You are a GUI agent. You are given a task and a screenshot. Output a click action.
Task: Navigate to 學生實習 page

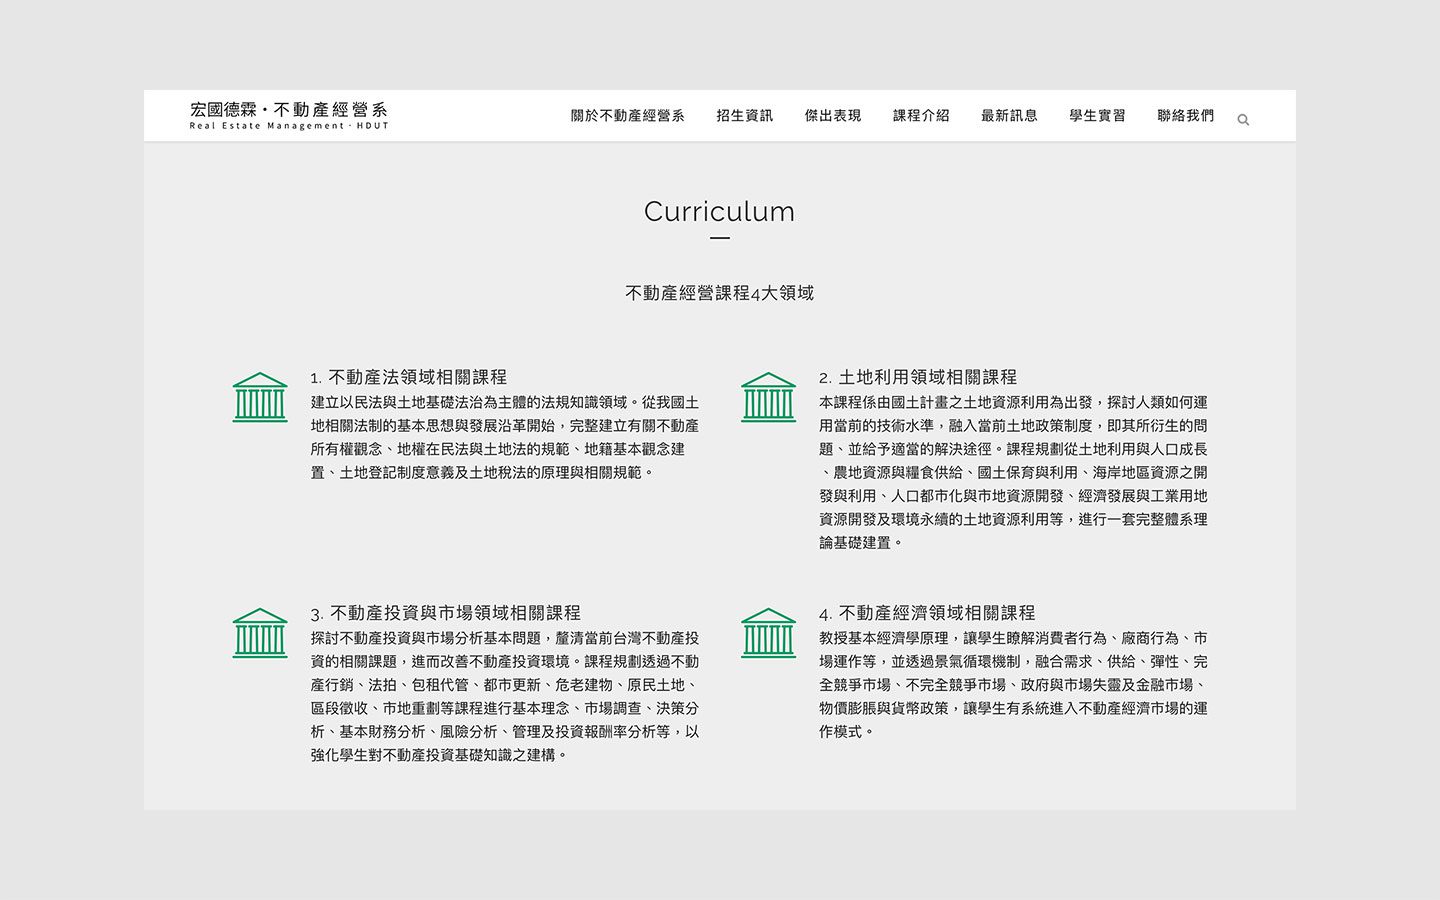click(x=1097, y=116)
